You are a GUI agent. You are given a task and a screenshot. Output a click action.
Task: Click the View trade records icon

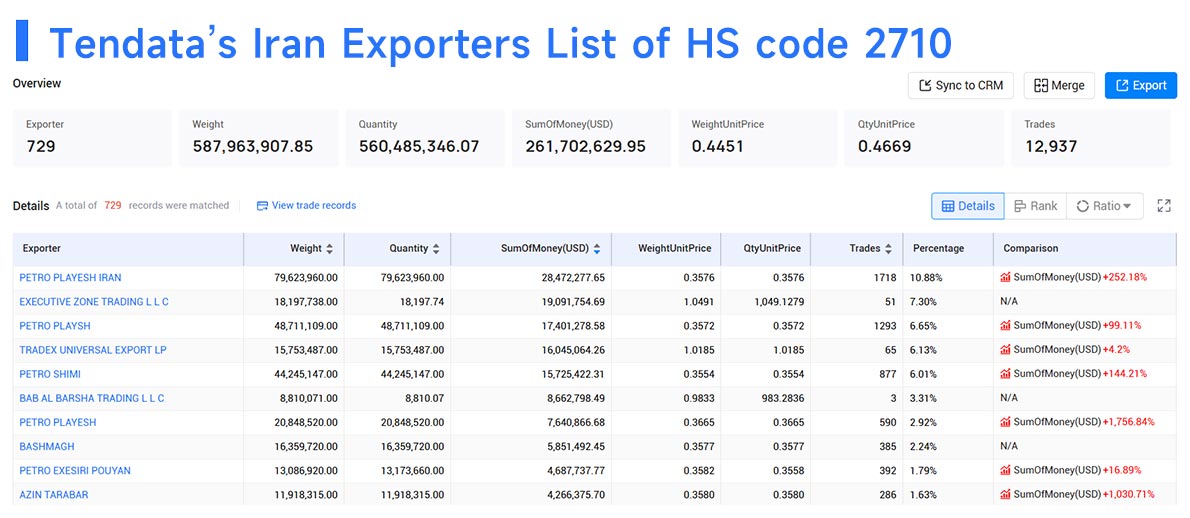263,206
